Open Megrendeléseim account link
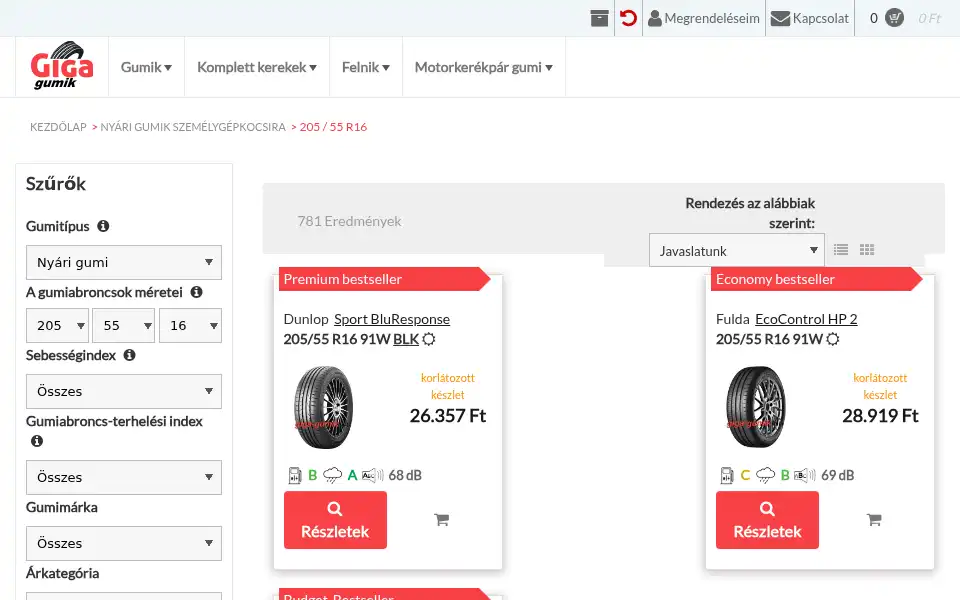The image size is (960, 600). click(x=704, y=18)
